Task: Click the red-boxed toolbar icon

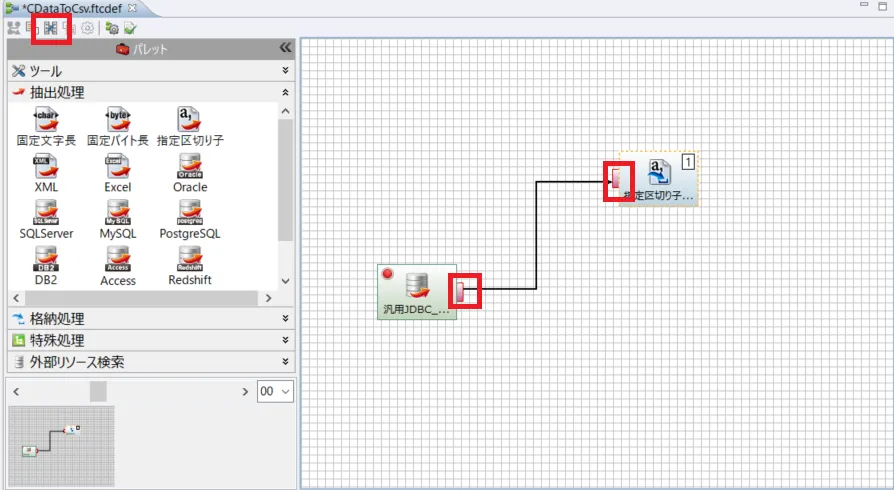Action: coord(50,28)
